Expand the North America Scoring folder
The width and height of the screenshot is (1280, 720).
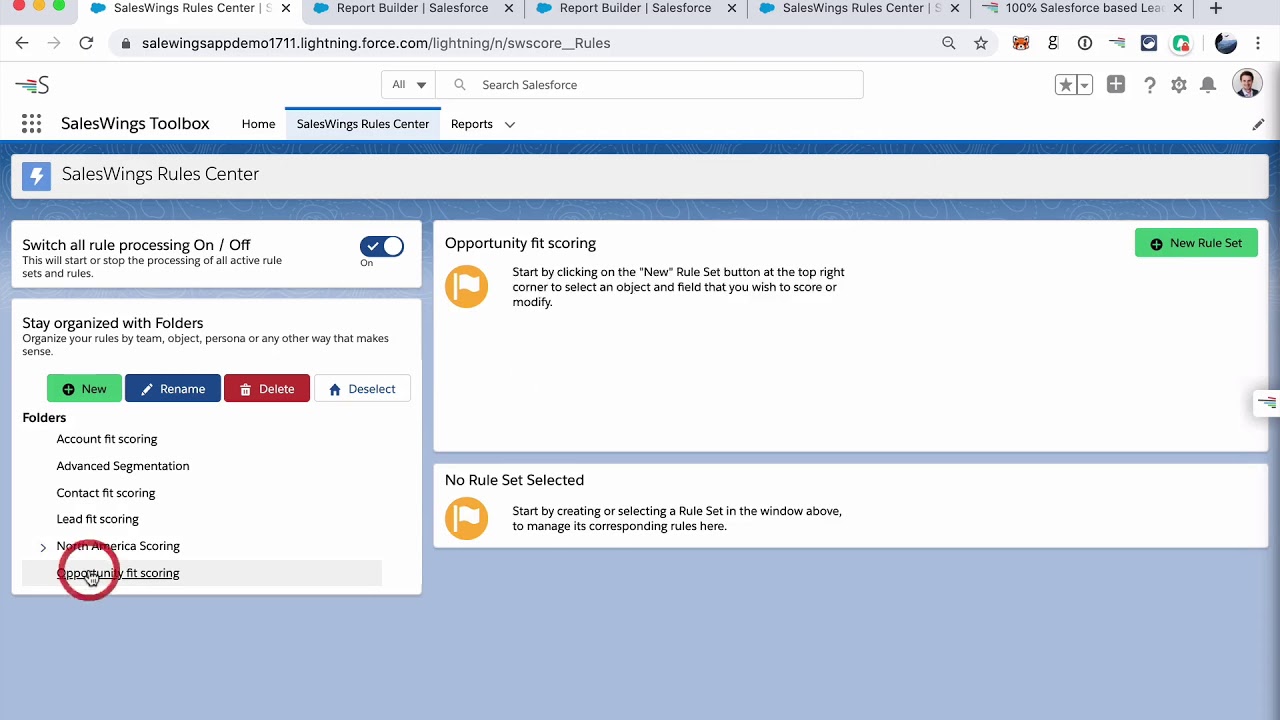point(43,547)
